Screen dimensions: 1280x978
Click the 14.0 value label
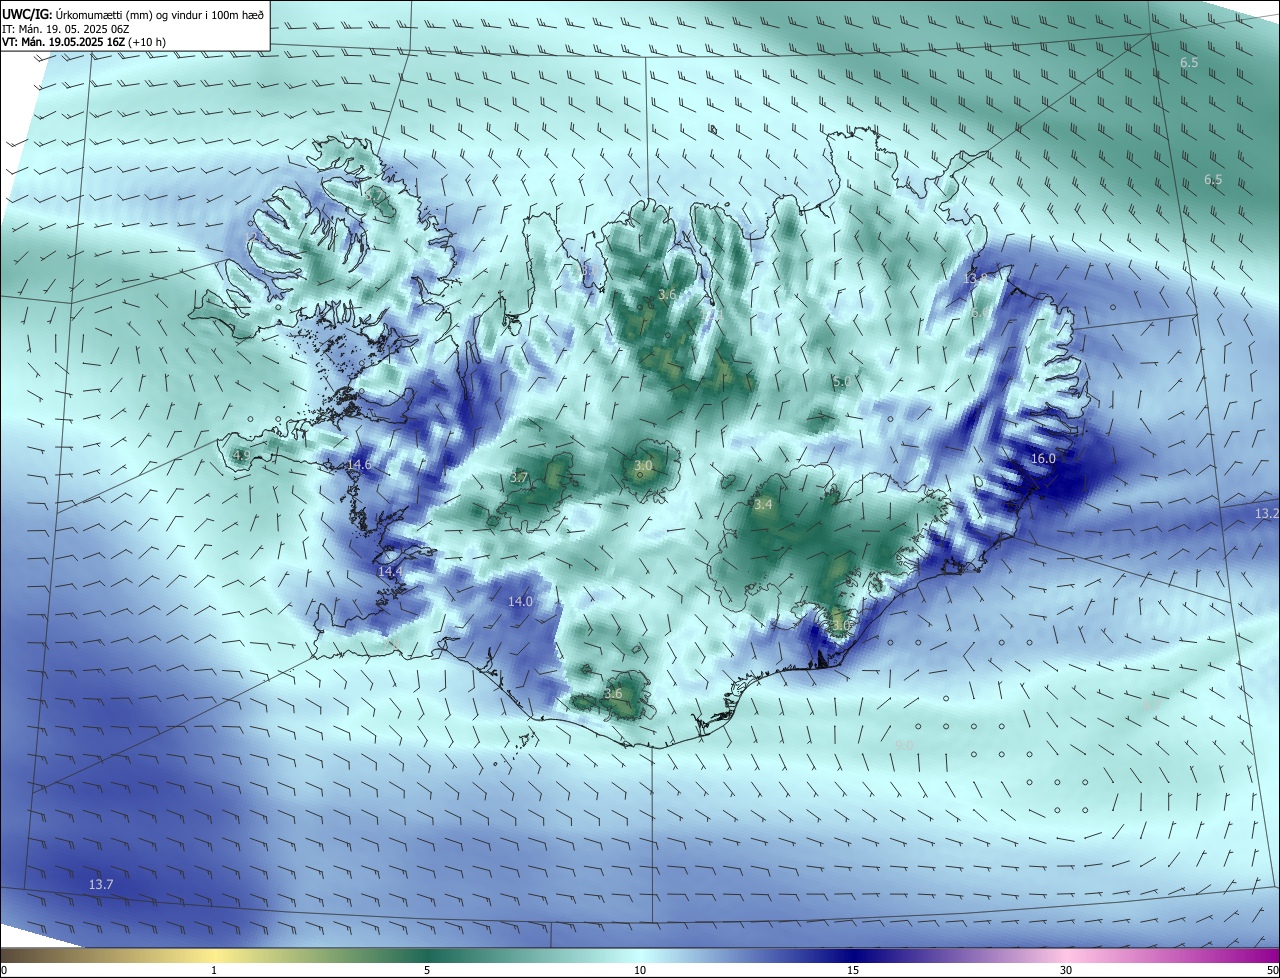coord(520,601)
